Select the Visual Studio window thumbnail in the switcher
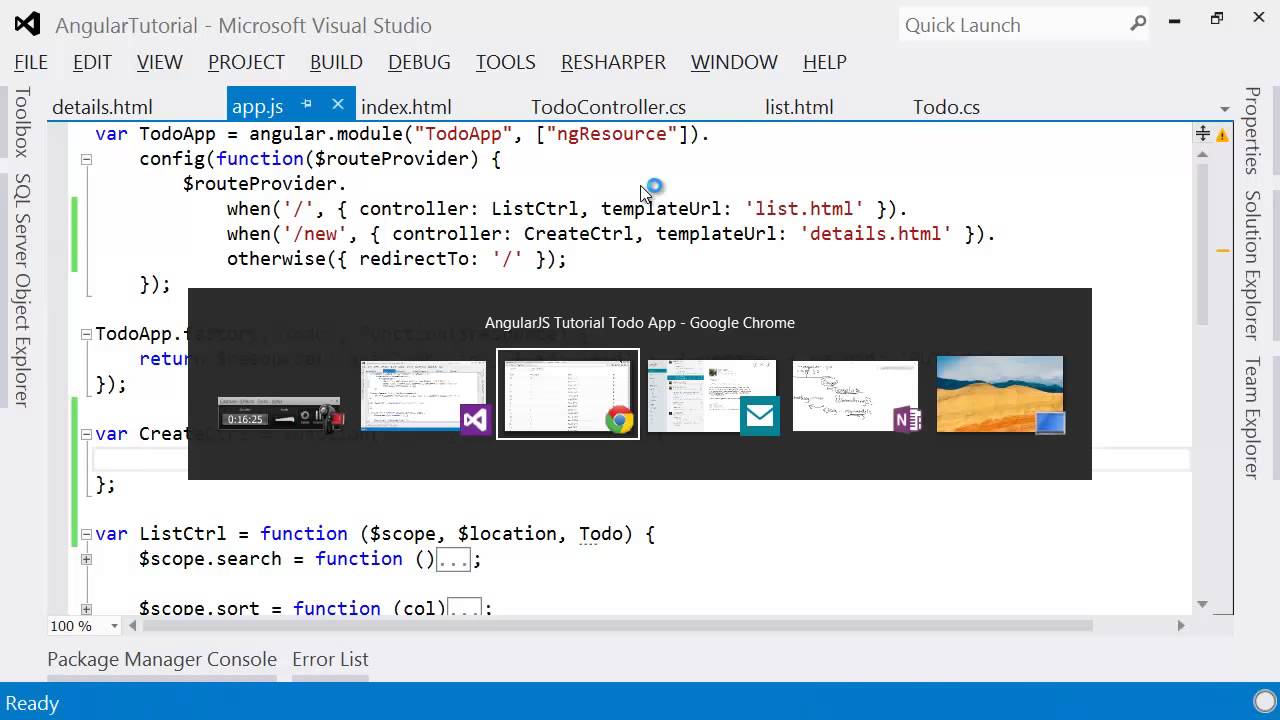1280x720 pixels. pos(423,395)
